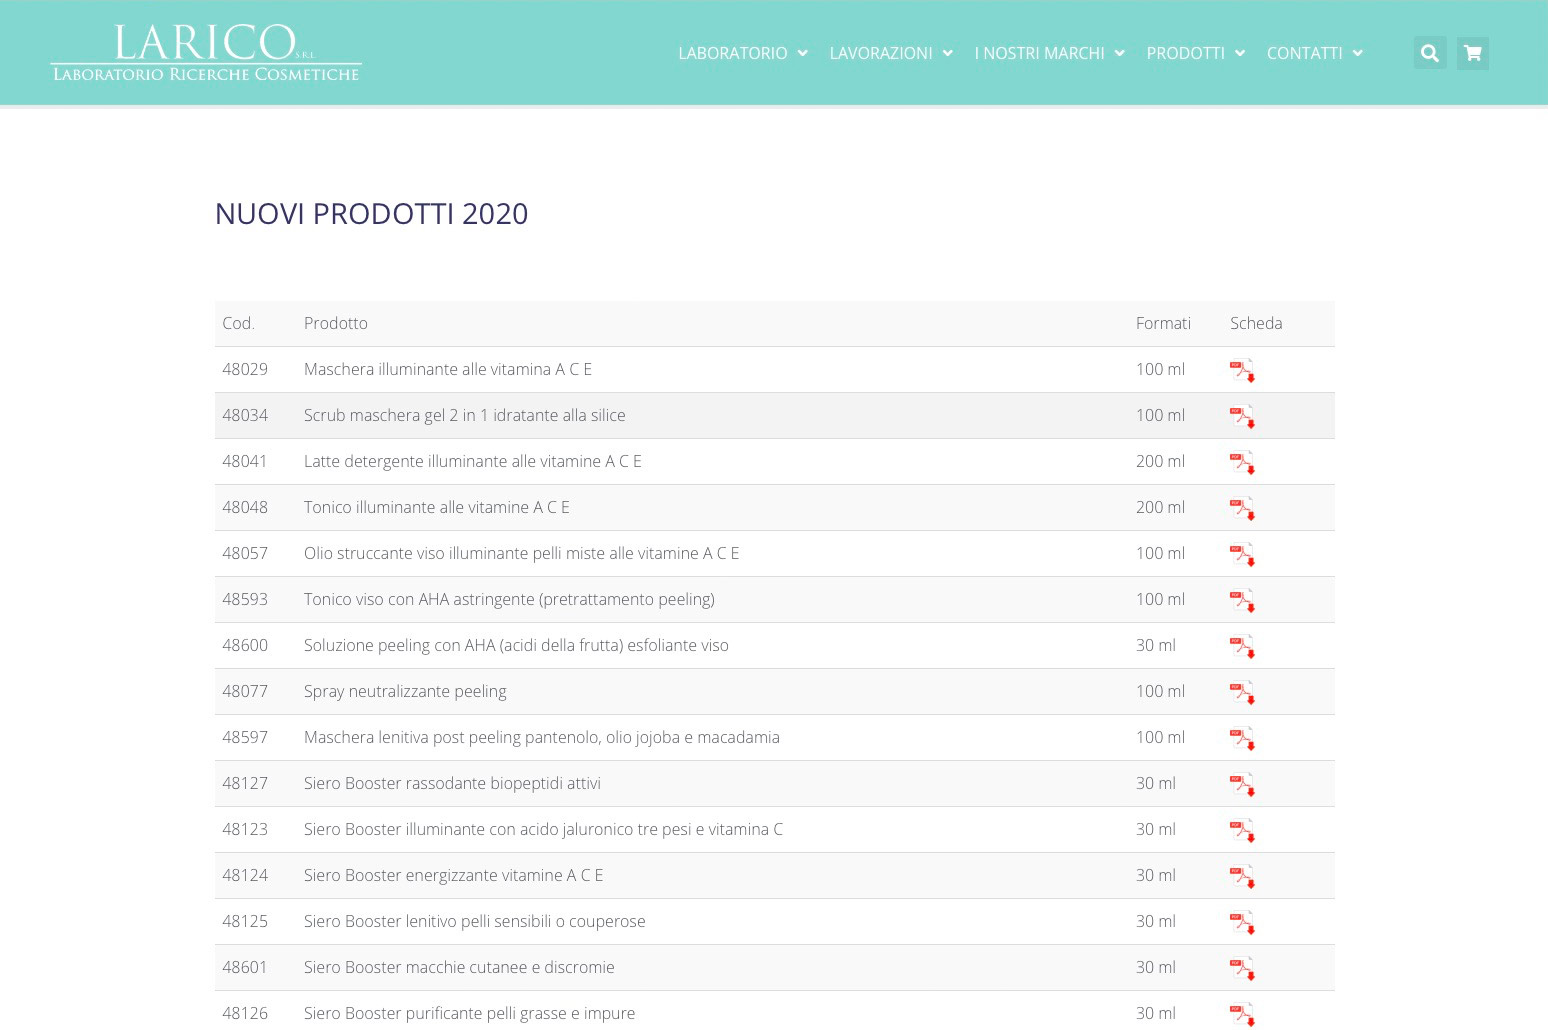Download PDF sheet for product 48125

[1242, 923]
